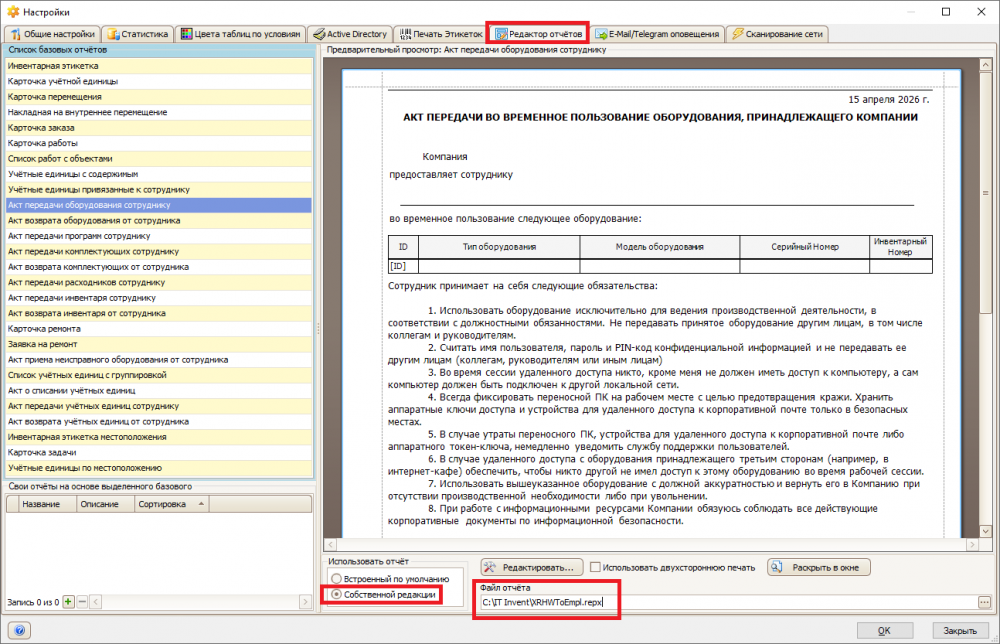
Task: Click the blue help question-mark icon
Action: click(x=19, y=631)
